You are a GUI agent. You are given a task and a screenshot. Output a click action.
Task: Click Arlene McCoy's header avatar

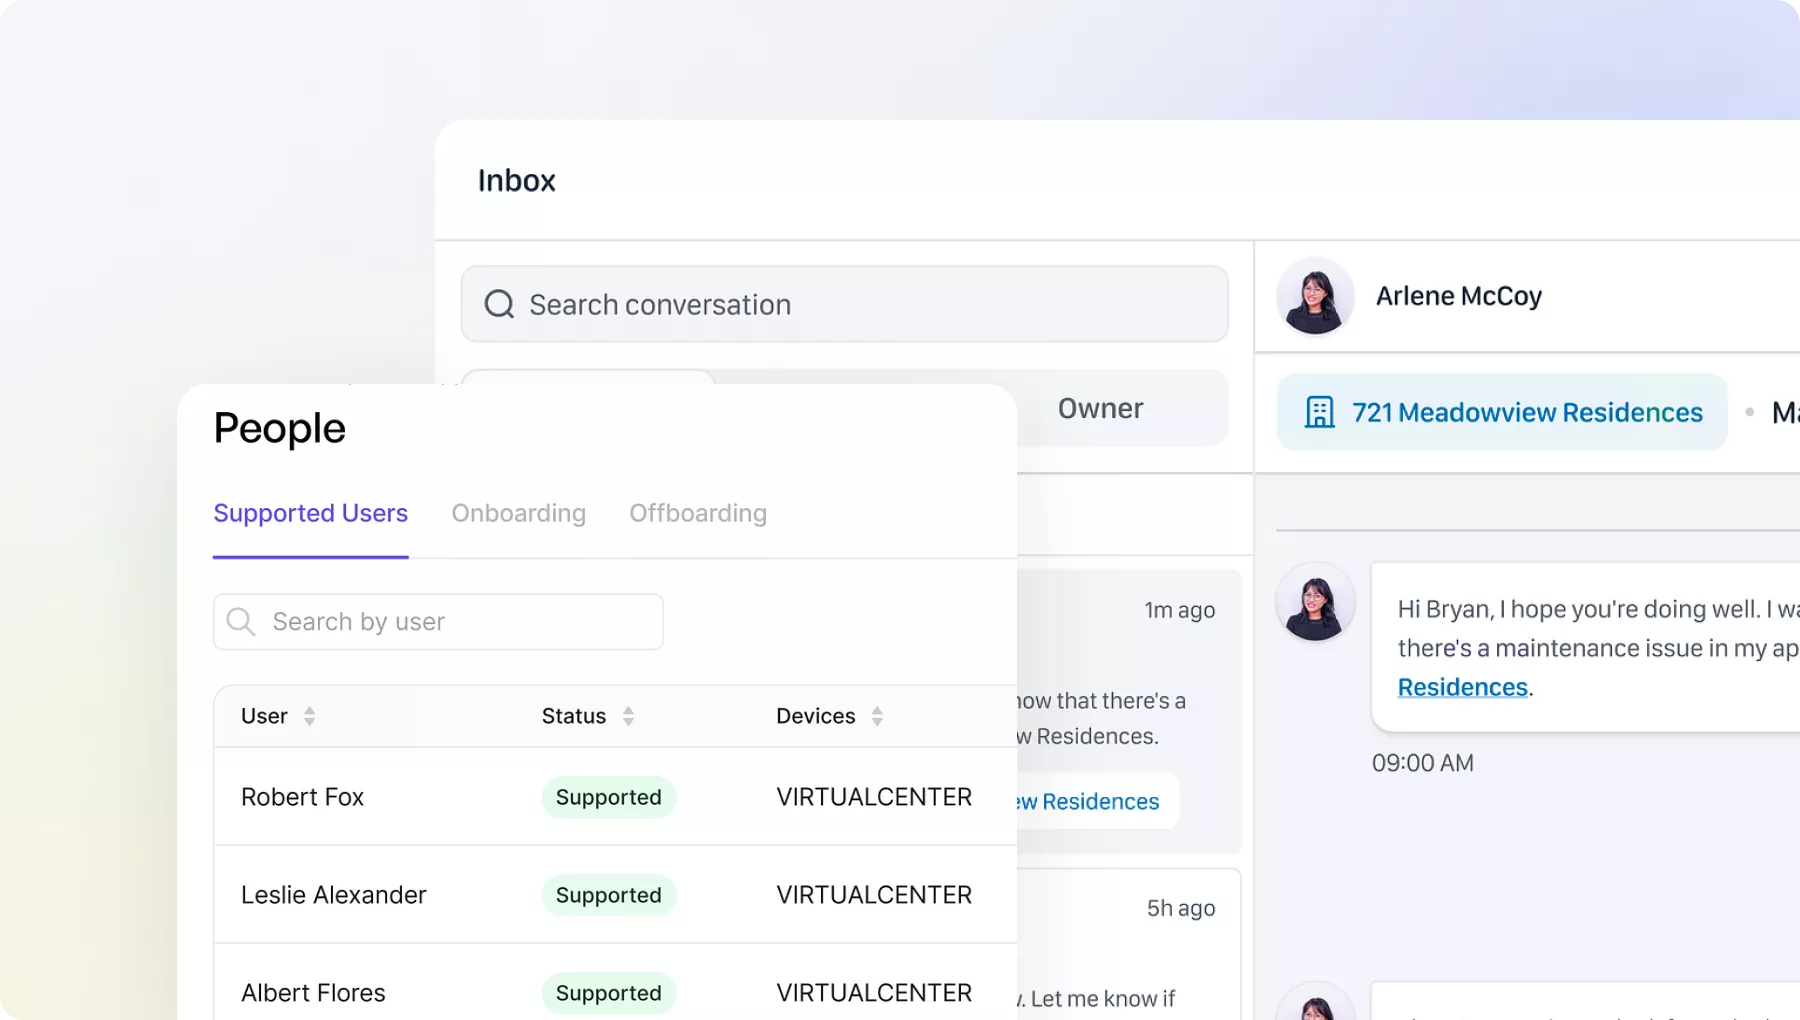pos(1315,297)
